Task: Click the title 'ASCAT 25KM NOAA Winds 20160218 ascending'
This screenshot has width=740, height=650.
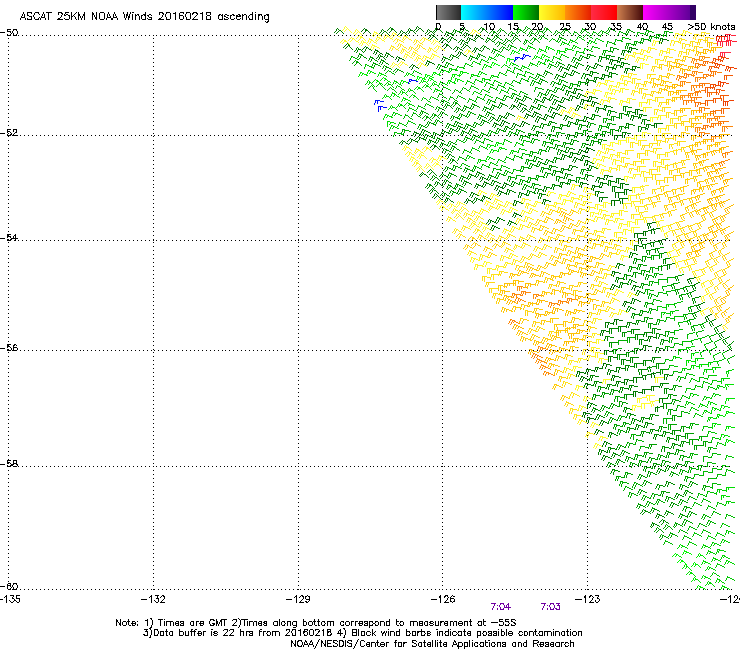Action: pos(144,17)
